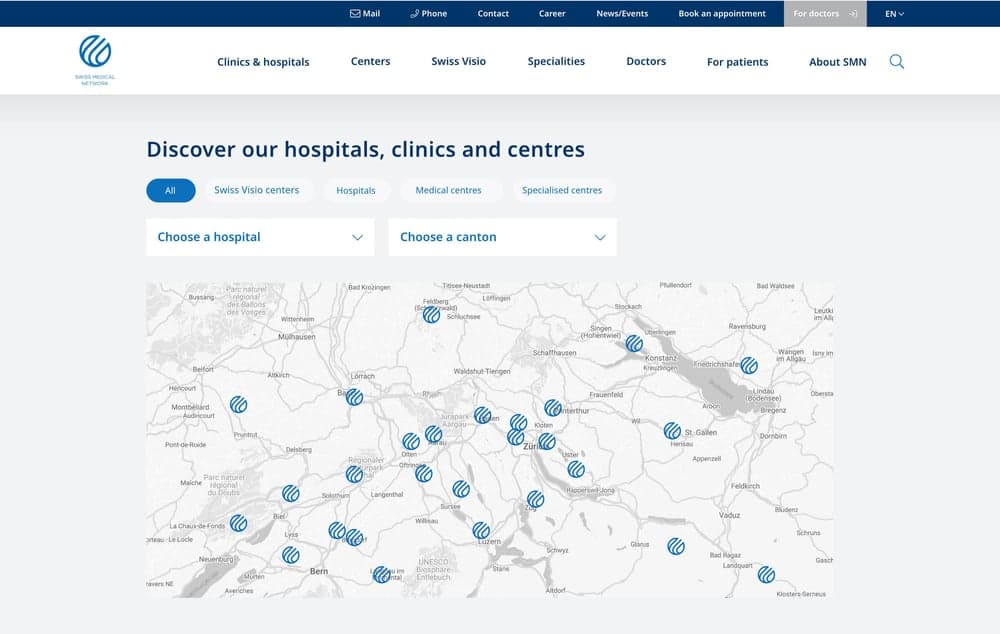Viewport: 1000px width, 634px height.
Task: Click the map marker near Luzern
Action: [x=481, y=530]
